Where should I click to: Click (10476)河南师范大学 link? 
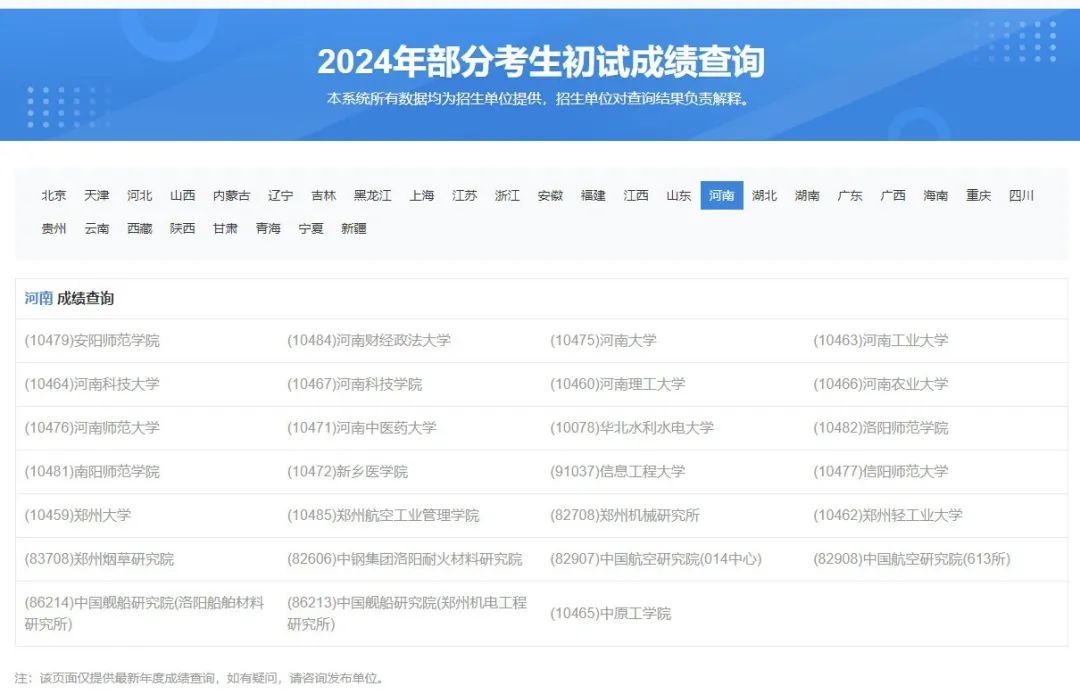pyautogui.click(x=92, y=428)
